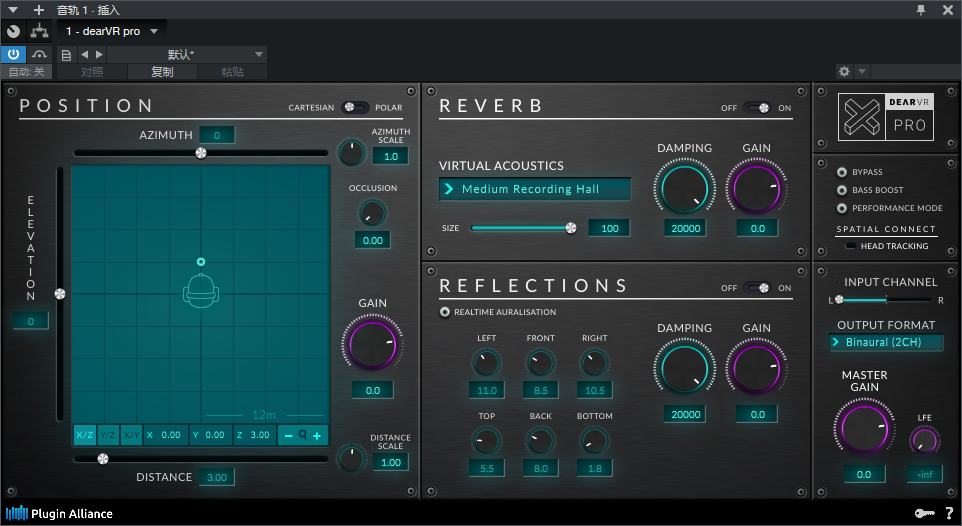Click the Master Gain knob
Screen dimensions: 962x526
tap(864, 429)
